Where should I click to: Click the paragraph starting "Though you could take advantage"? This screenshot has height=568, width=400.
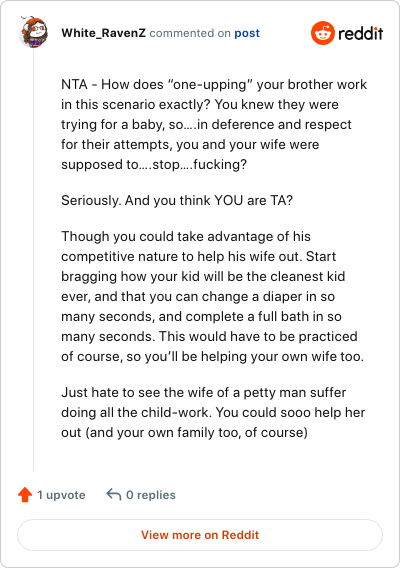pos(213,296)
